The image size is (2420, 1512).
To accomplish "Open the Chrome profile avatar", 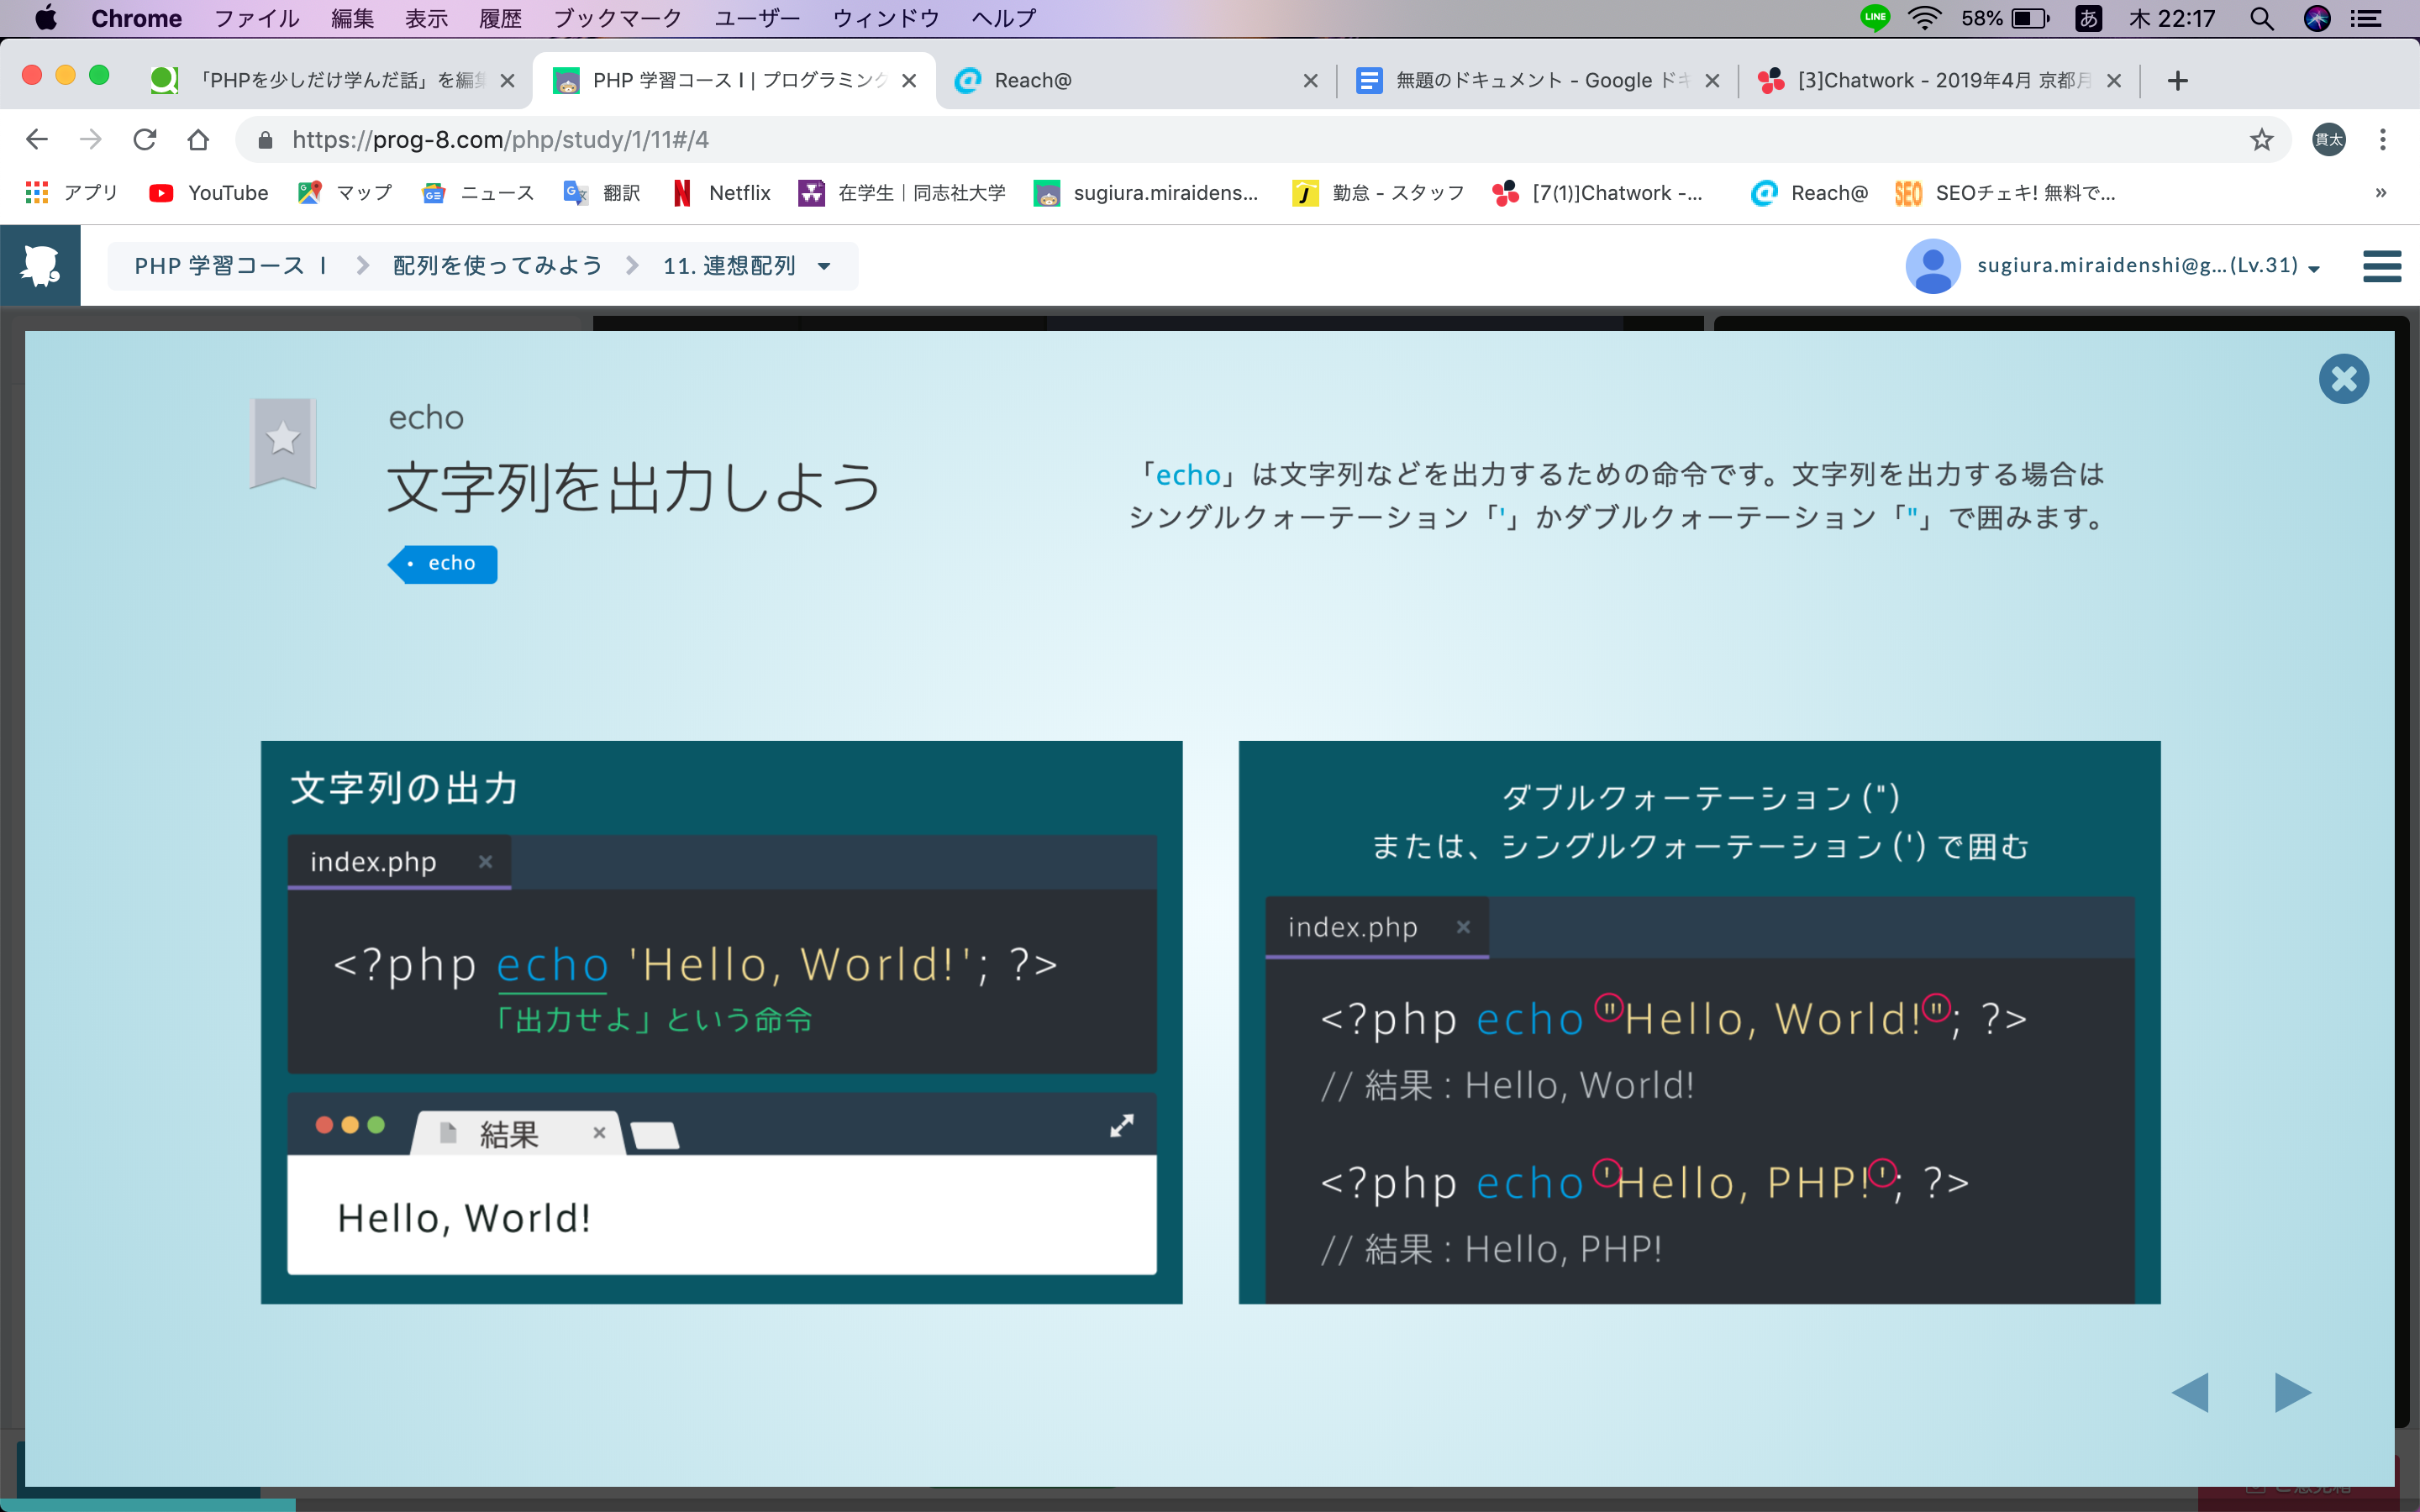I will pyautogui.click(x=2328, y=140).
